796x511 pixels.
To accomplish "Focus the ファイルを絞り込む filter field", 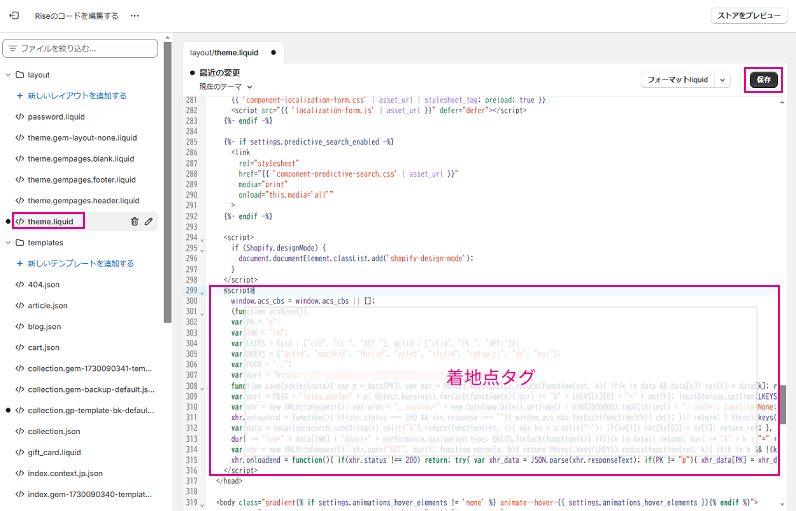I will tap(80, 49).
